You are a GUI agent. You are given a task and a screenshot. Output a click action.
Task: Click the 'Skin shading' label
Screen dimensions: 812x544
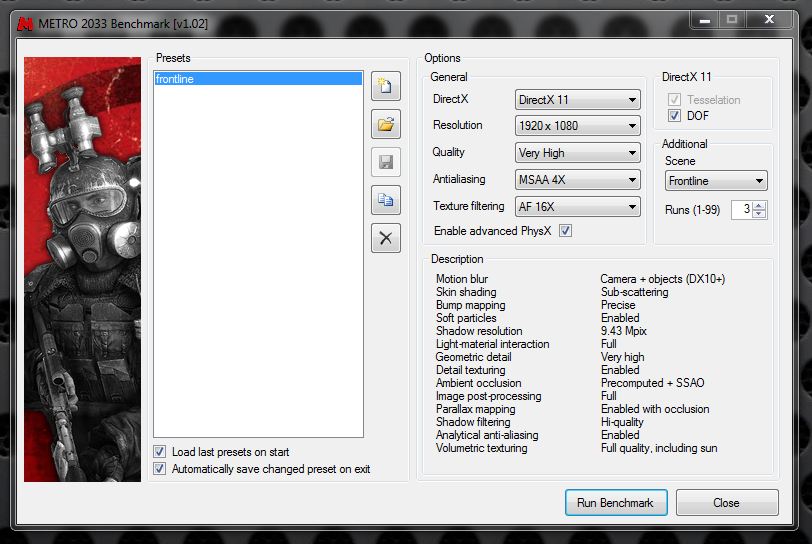pos(466,292)
